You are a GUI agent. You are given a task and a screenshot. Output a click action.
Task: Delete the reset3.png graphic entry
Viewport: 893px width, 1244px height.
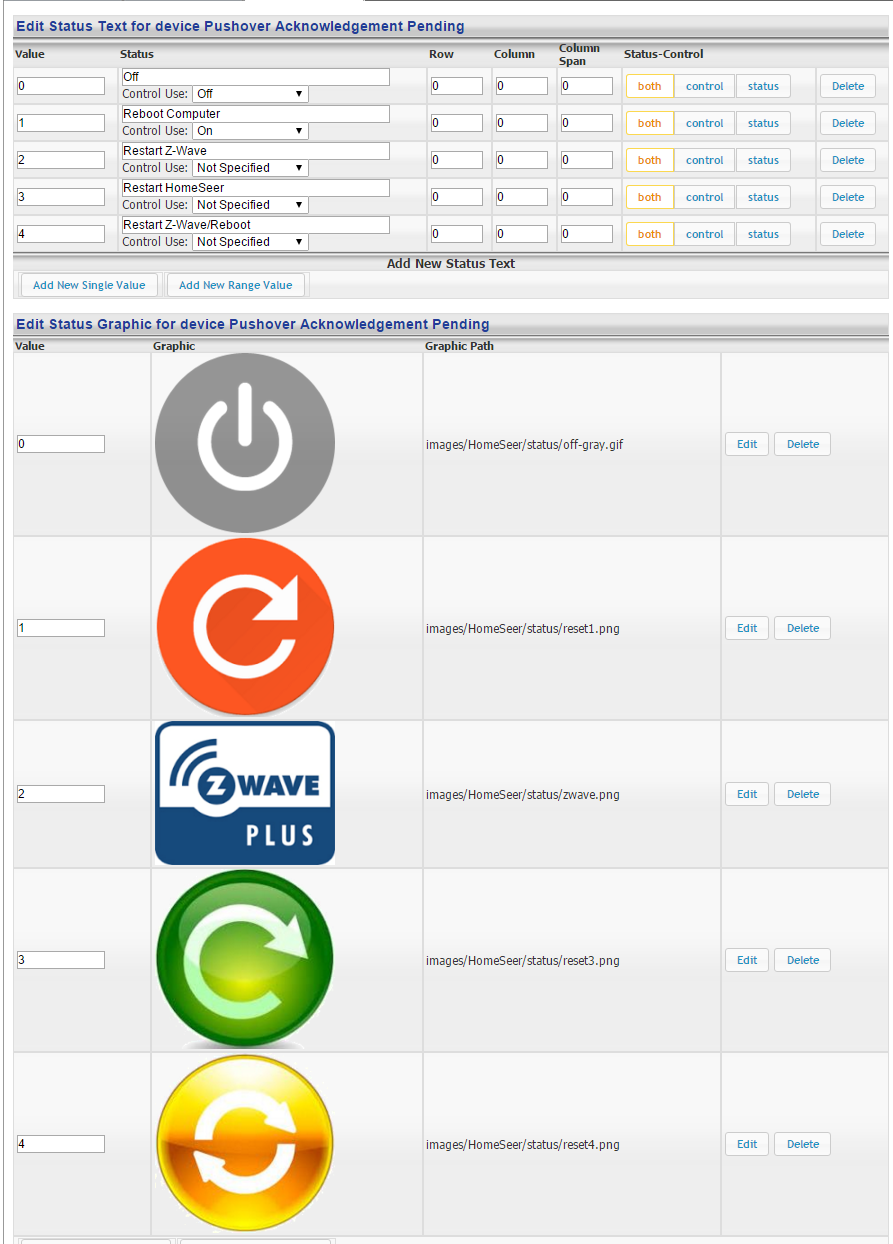(803, 960)
